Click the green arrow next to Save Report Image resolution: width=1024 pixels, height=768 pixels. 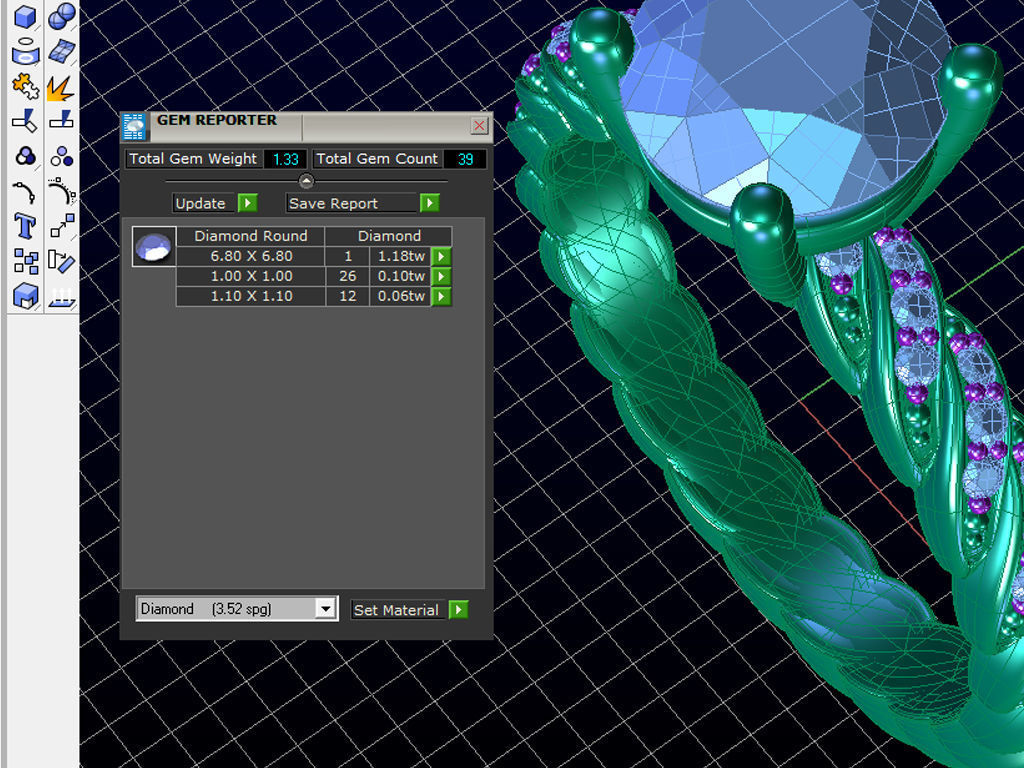(x=429, y=203)
